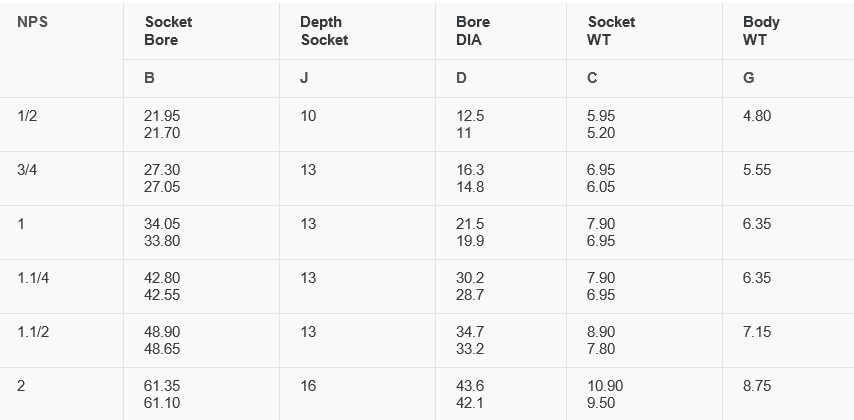854x420 pixels.
Task: Click the letter C sub-header cell
Action: [x=593, y=78]
